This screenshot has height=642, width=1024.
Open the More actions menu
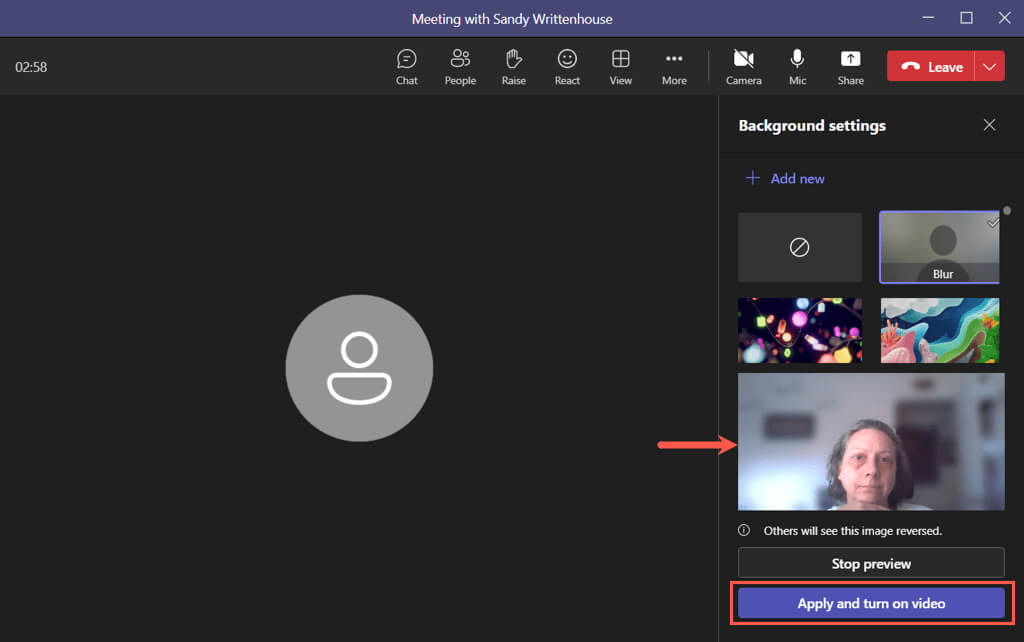click(x=674, y=66)
